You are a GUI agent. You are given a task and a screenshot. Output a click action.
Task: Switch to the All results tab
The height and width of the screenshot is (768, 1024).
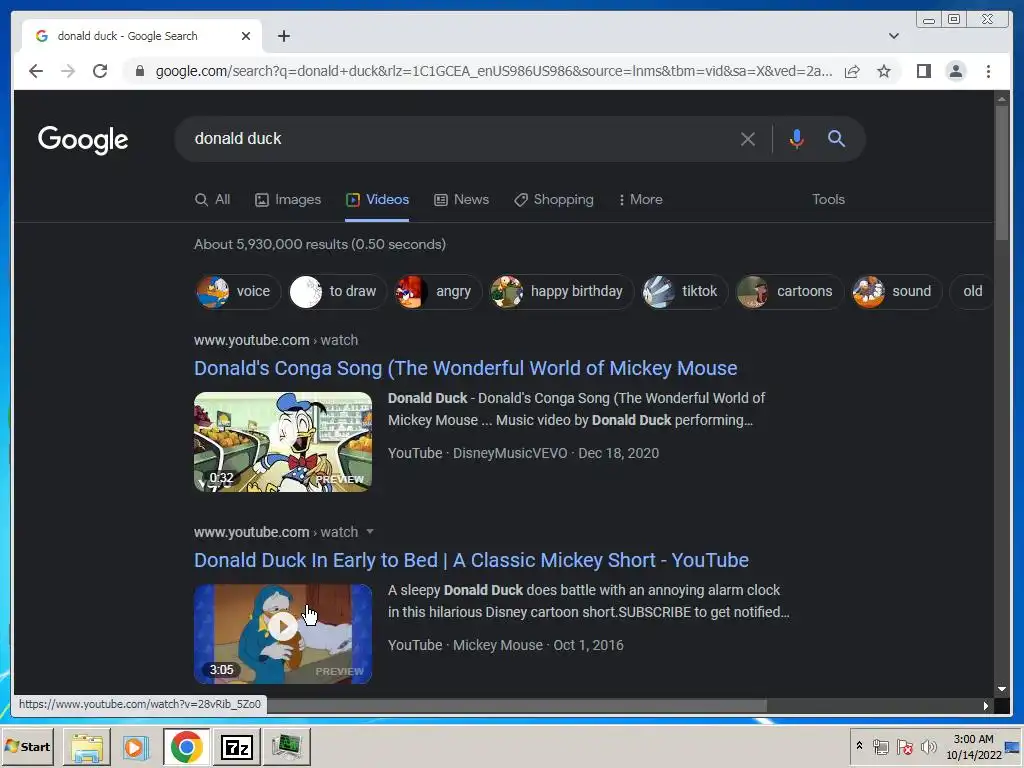(x=213, y=200)
